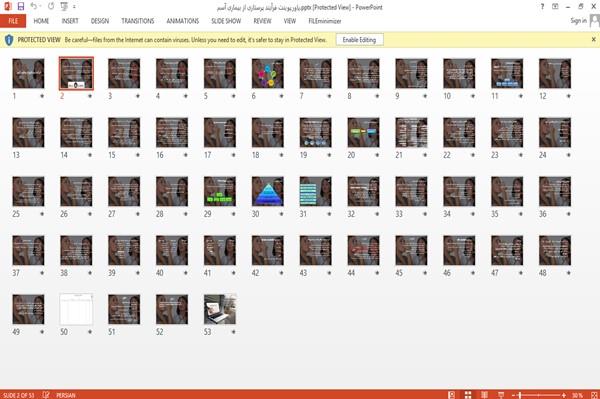Viewport: 600px width, 399px height.
Task: Open the Undo history dropdown arrow
Action: pos(41,7)
